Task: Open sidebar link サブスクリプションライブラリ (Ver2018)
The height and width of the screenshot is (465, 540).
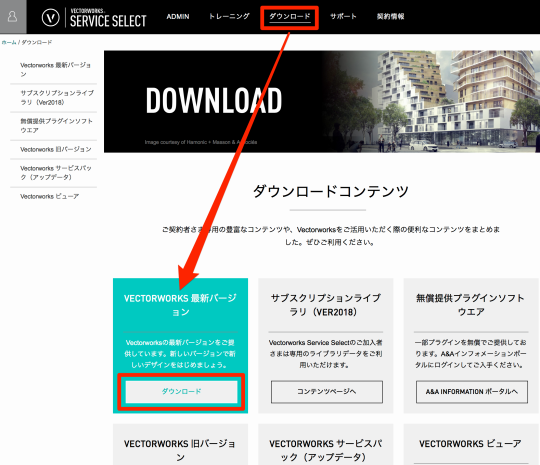Action: [x=57, y=98]
